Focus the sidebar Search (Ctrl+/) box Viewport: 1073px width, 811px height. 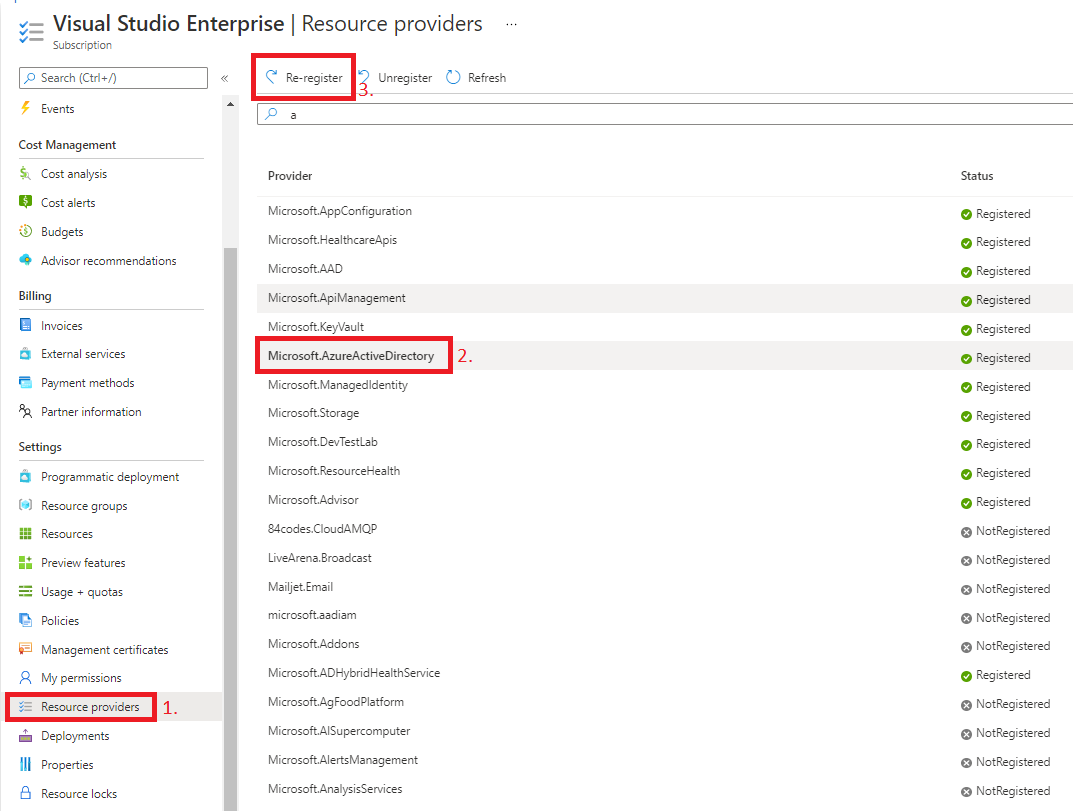(x=114, y=78)
